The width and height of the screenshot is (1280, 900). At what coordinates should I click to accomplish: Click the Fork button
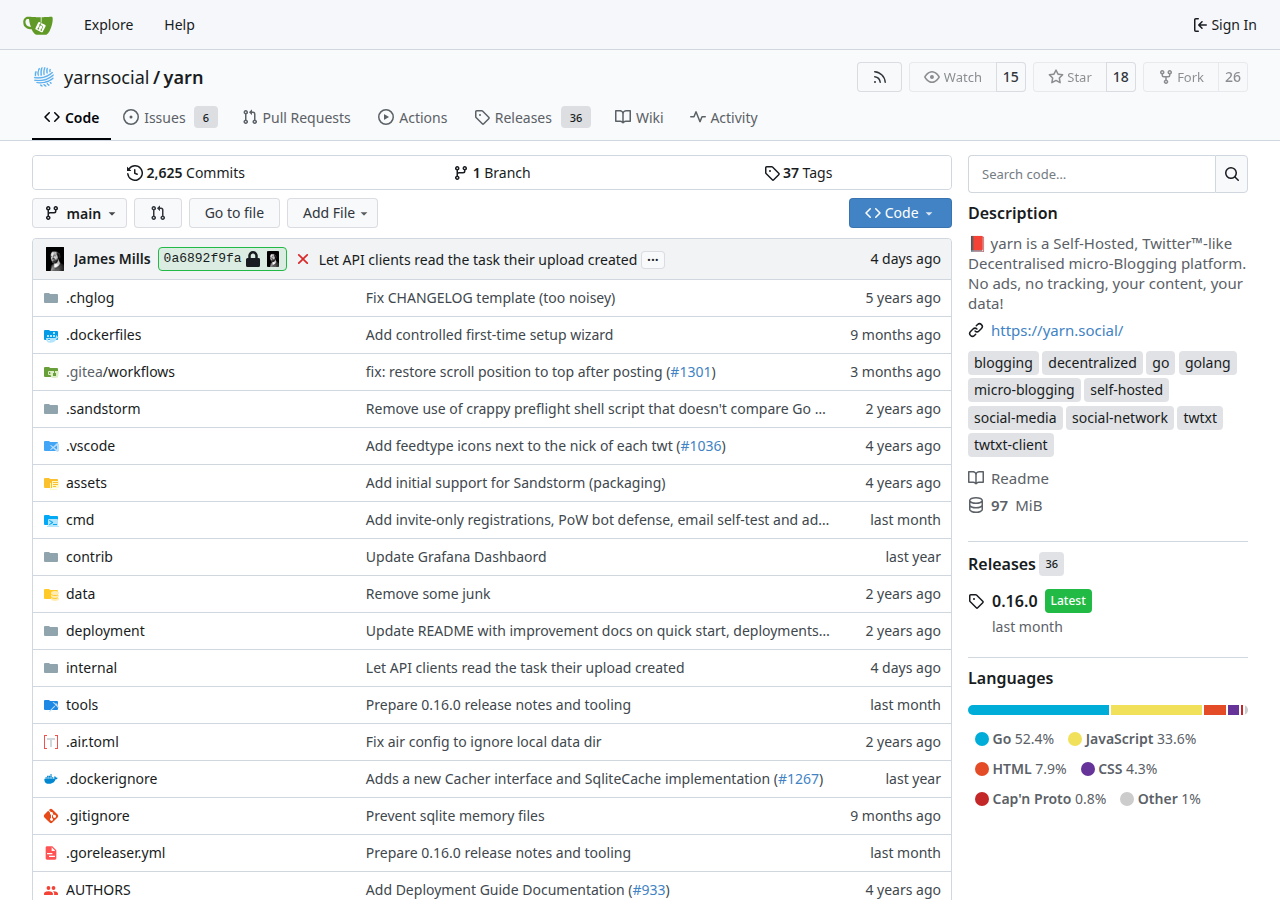(x=1181, y=77)
